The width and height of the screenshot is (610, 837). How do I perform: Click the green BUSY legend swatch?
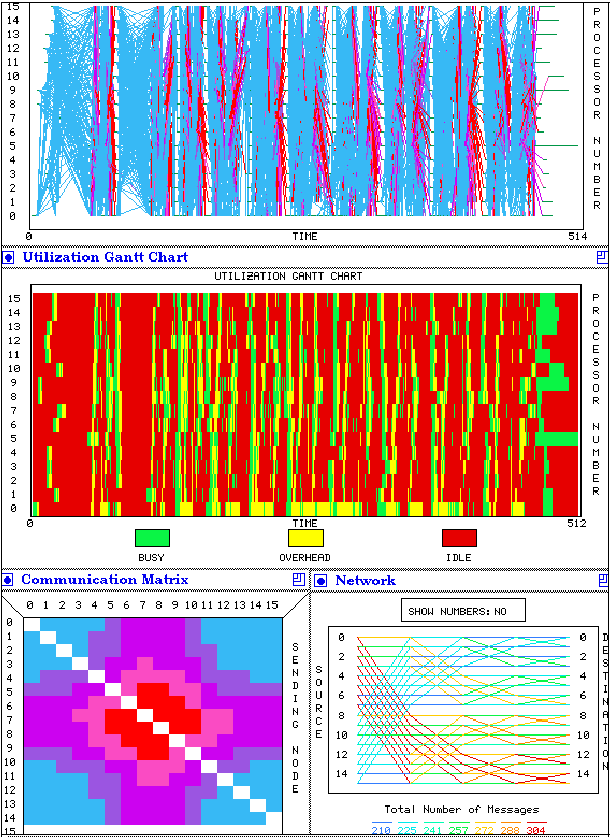pos(152,538)
